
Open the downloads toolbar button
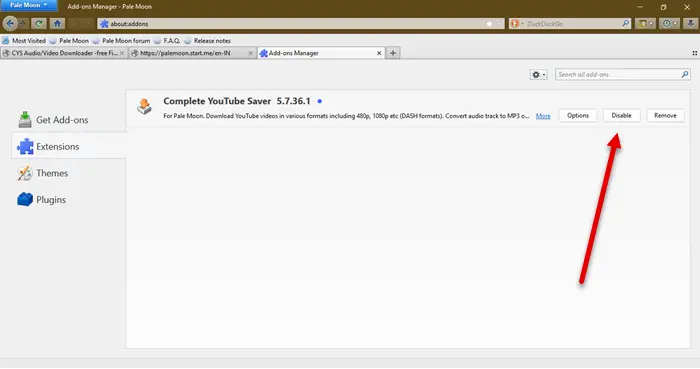tap(690, 24)
